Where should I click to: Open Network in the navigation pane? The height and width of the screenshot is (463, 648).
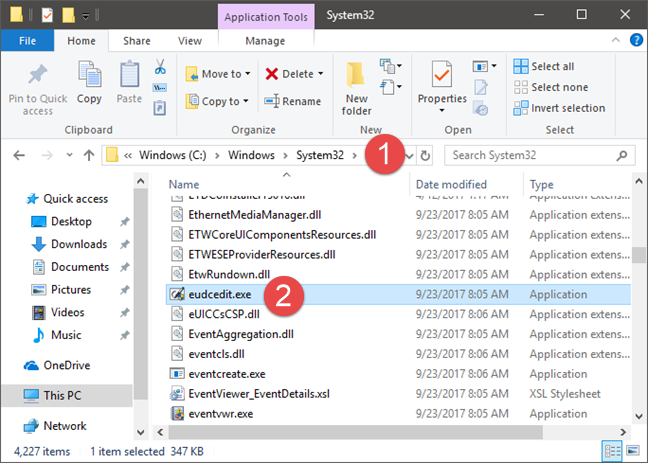55,426
